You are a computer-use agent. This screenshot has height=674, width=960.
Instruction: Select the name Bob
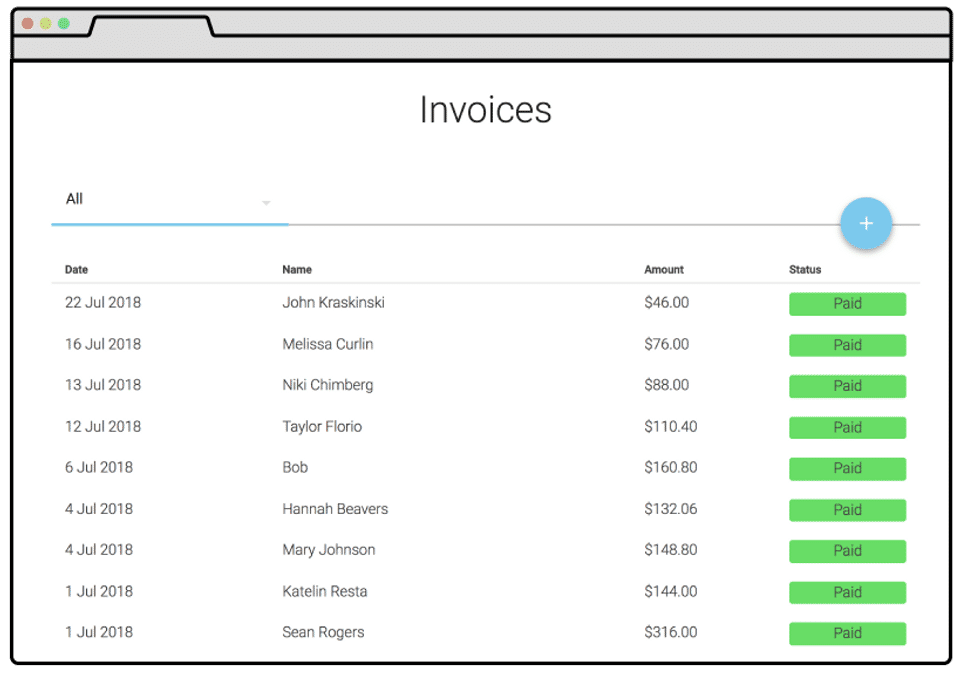(295, 468)
